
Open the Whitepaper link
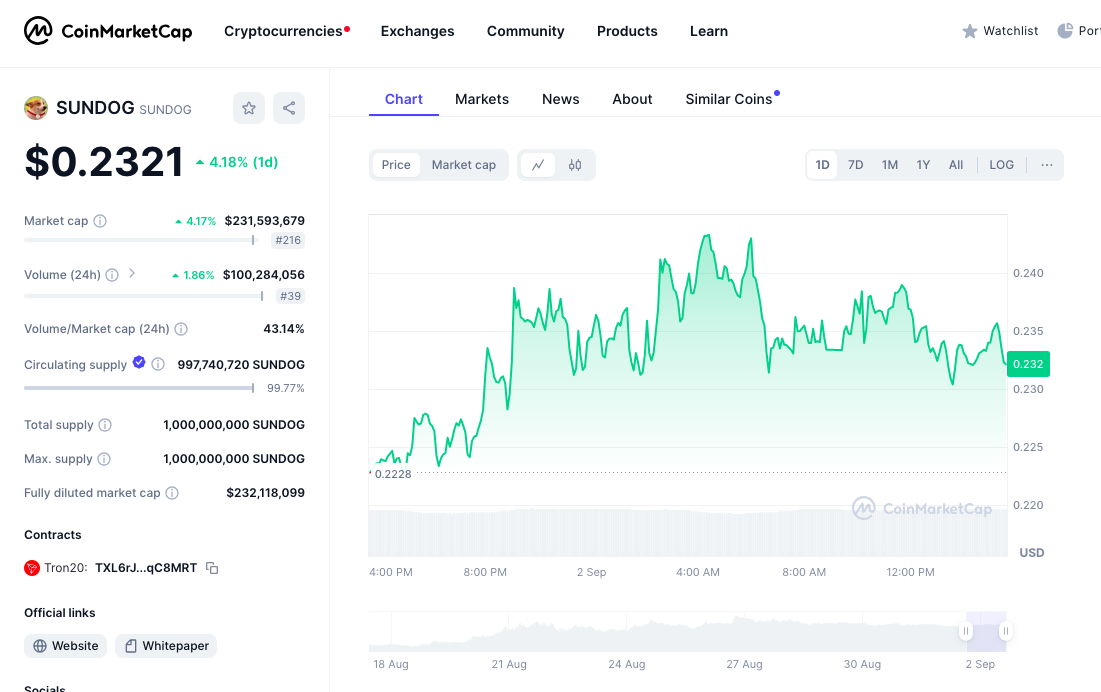click(x=166, y=646)
